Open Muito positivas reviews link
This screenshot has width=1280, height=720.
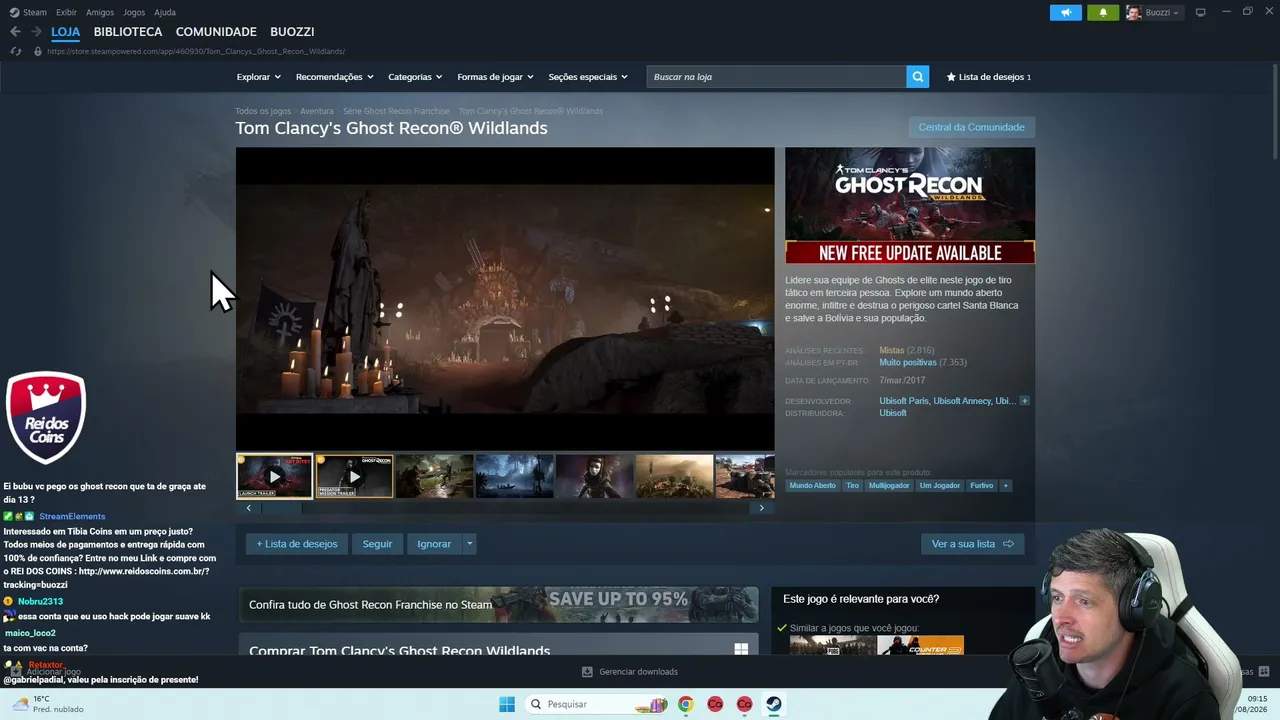pos(908,362)
